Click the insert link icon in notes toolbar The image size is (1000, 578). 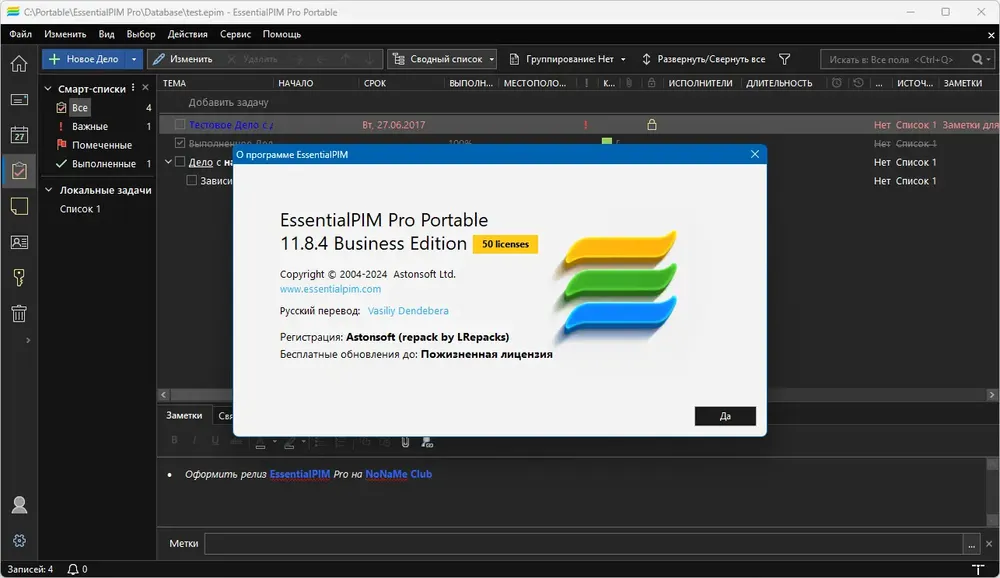tap(427, 442)
